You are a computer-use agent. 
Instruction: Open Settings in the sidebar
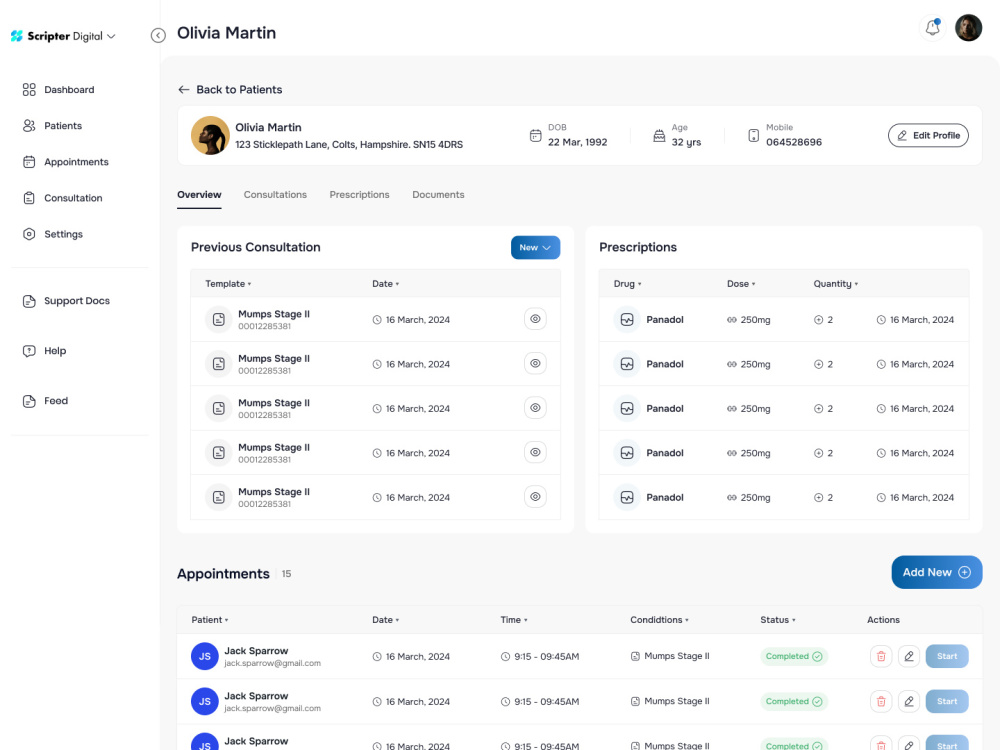point(52,234)
